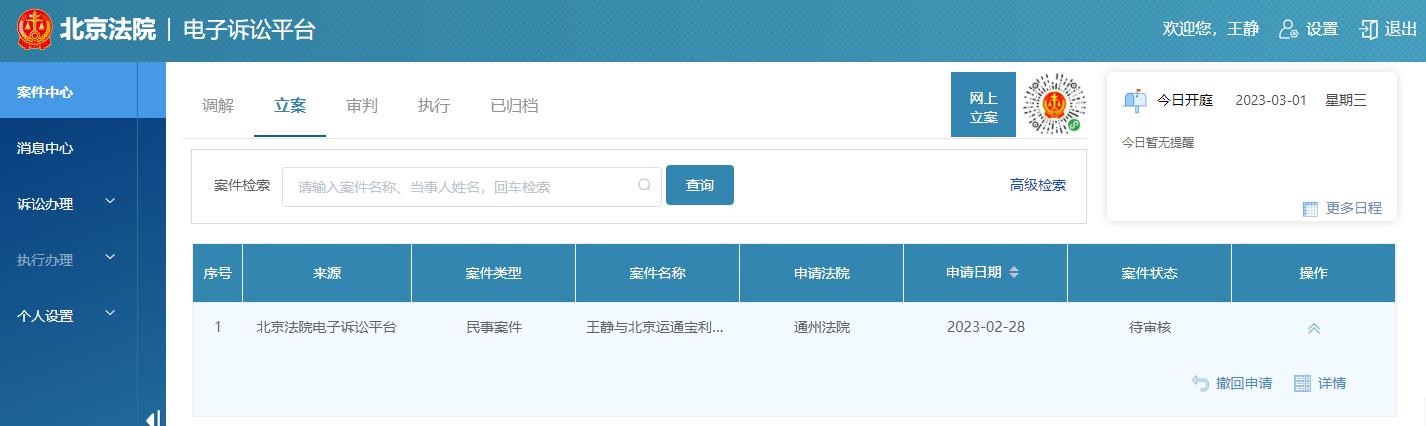Click the 撤回申请 undo arrow icon

(x=1201, y=383)
